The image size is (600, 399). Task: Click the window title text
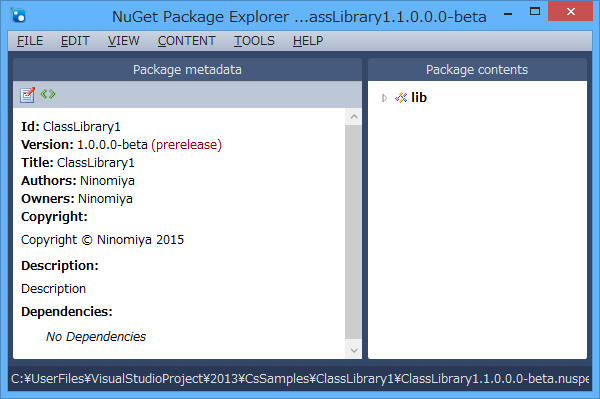point(299,16)
